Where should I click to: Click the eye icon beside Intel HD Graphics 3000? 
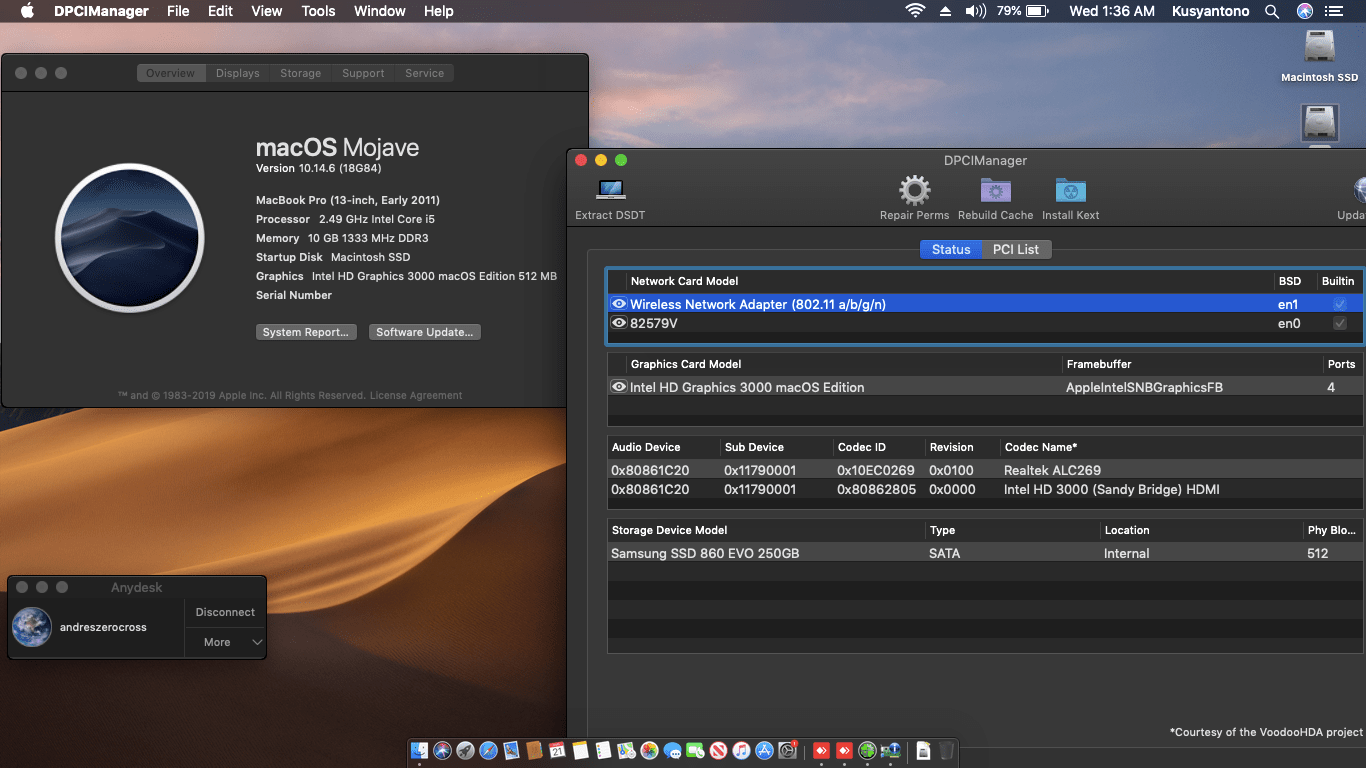click(619, 387)
